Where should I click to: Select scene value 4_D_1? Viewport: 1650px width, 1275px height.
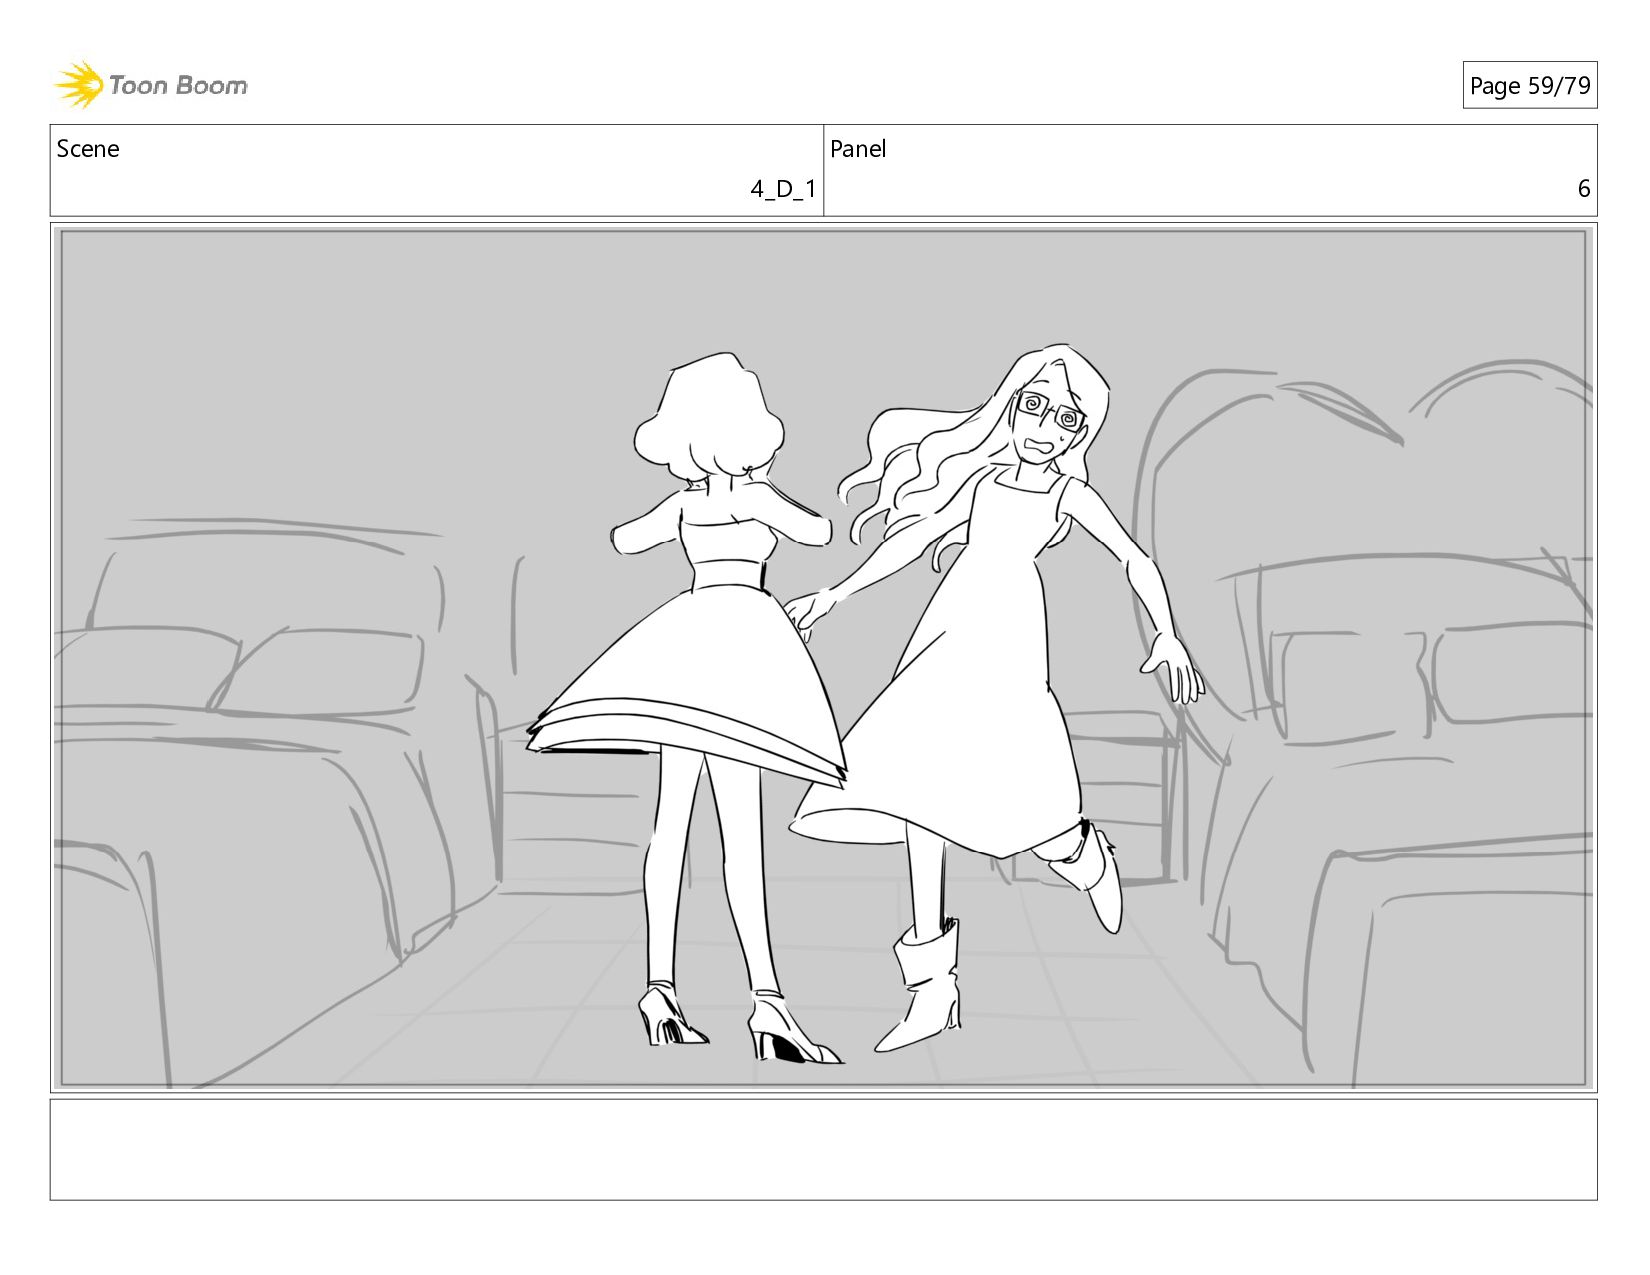(x=783, y=189)
